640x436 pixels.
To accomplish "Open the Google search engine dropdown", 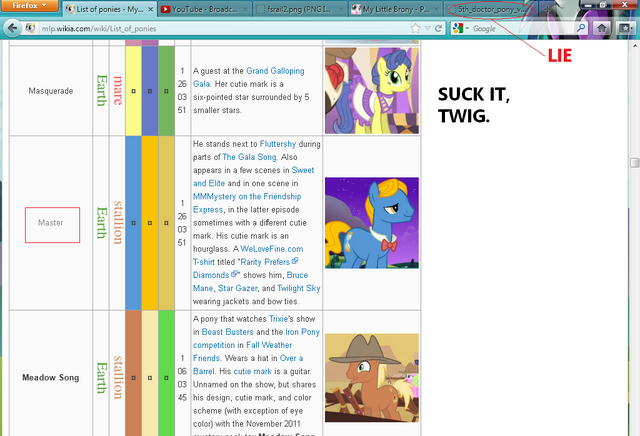I will coord(467,28).
